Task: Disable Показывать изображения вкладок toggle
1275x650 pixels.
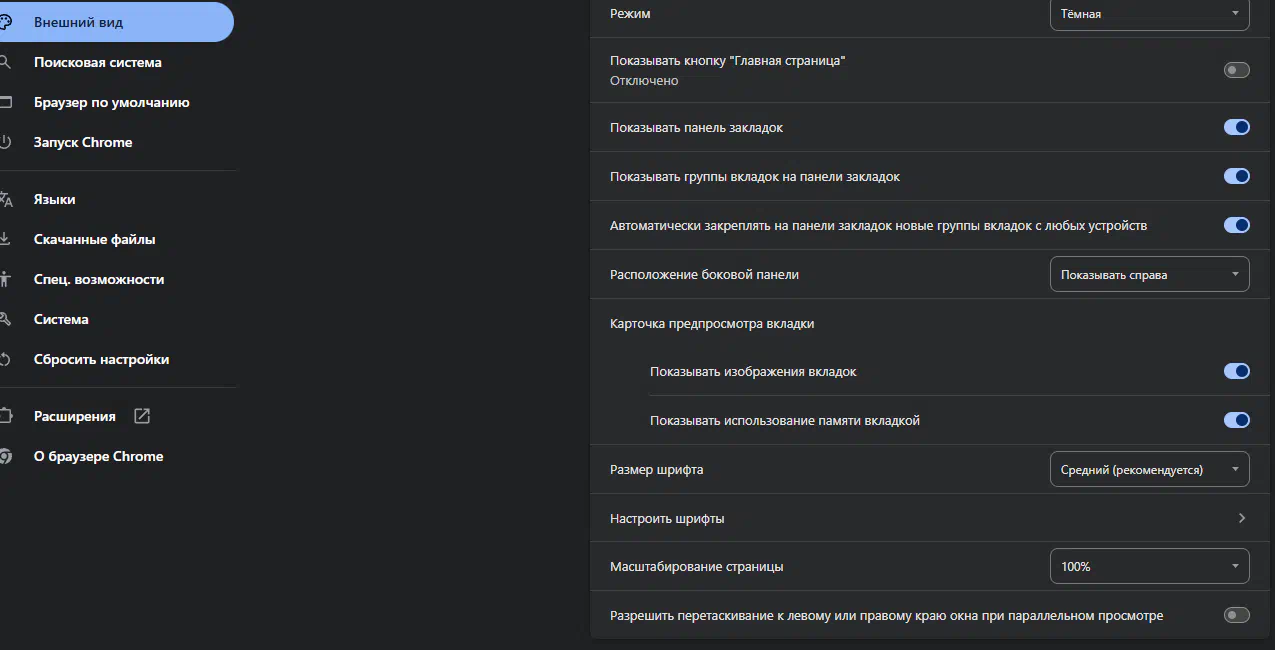Action: (x=1236, y=371)
